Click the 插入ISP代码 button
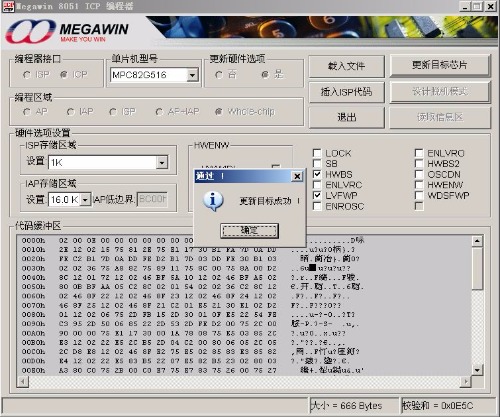500x417 pixels. pyautogui.click(x=347, y=92)
